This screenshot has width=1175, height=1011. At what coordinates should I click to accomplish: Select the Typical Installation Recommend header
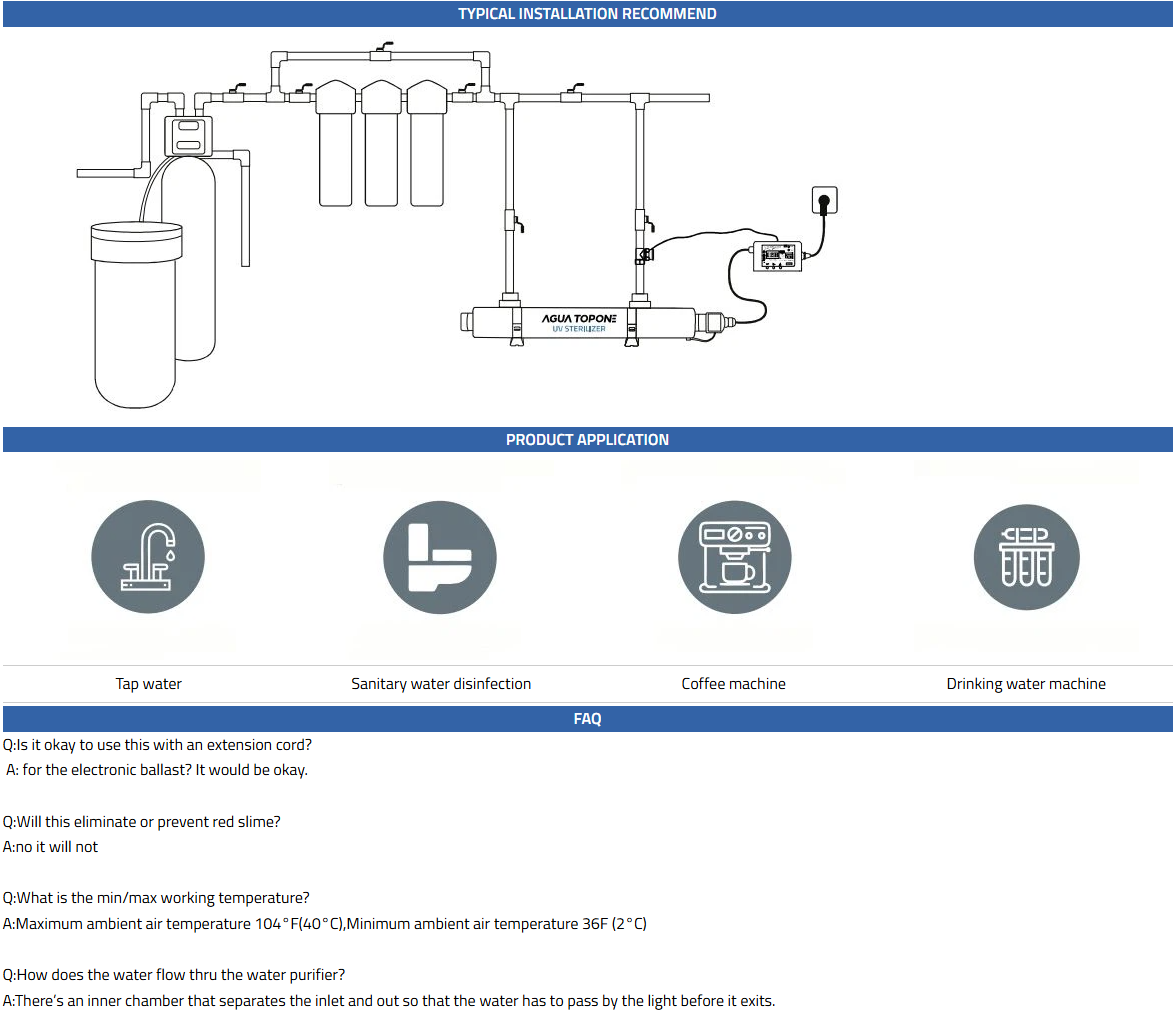pyautogui.click(x=587, y=14)
